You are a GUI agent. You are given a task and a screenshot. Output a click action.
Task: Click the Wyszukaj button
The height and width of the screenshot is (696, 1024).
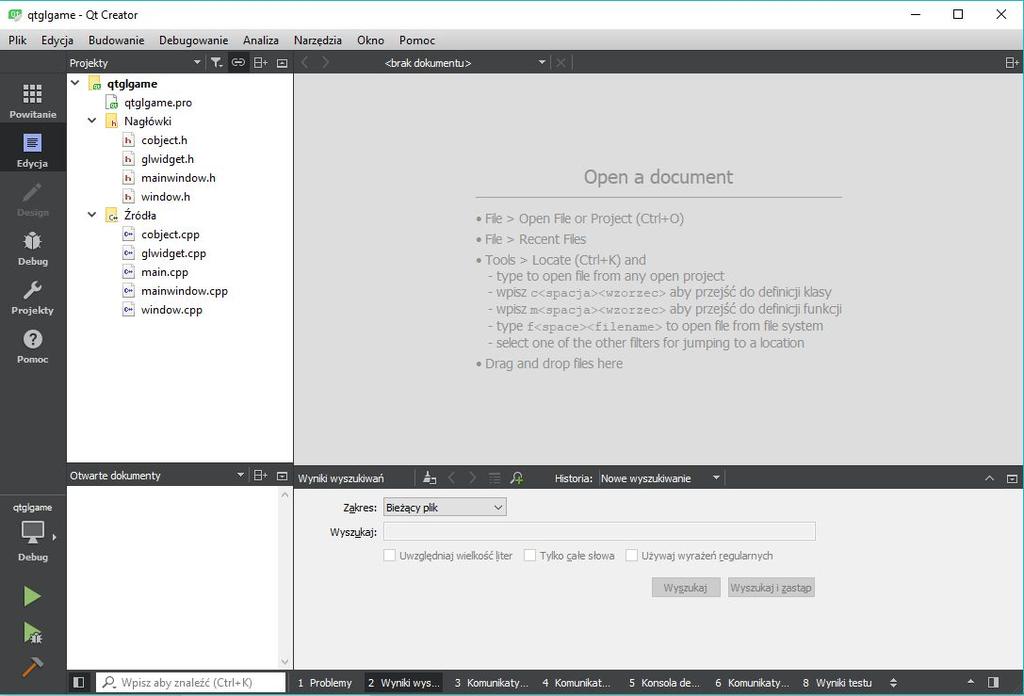coord(685,588)
